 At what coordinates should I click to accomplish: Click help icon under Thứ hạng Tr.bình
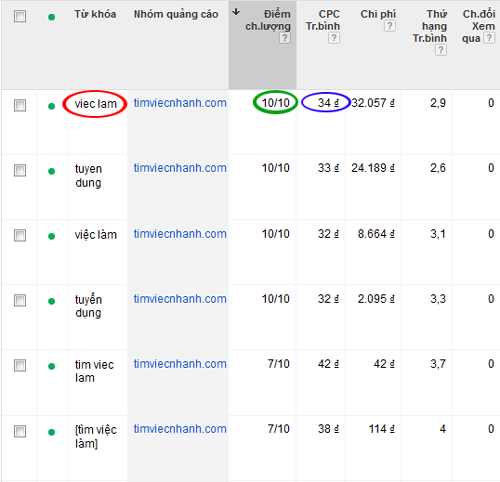pos(441,50)
